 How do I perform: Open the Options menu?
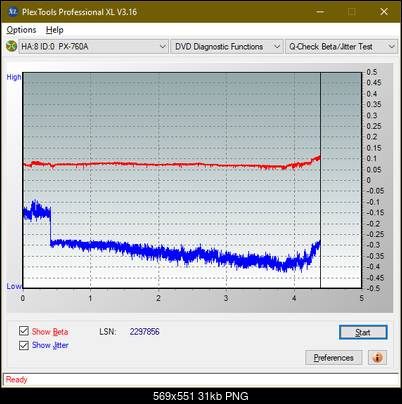21,30
